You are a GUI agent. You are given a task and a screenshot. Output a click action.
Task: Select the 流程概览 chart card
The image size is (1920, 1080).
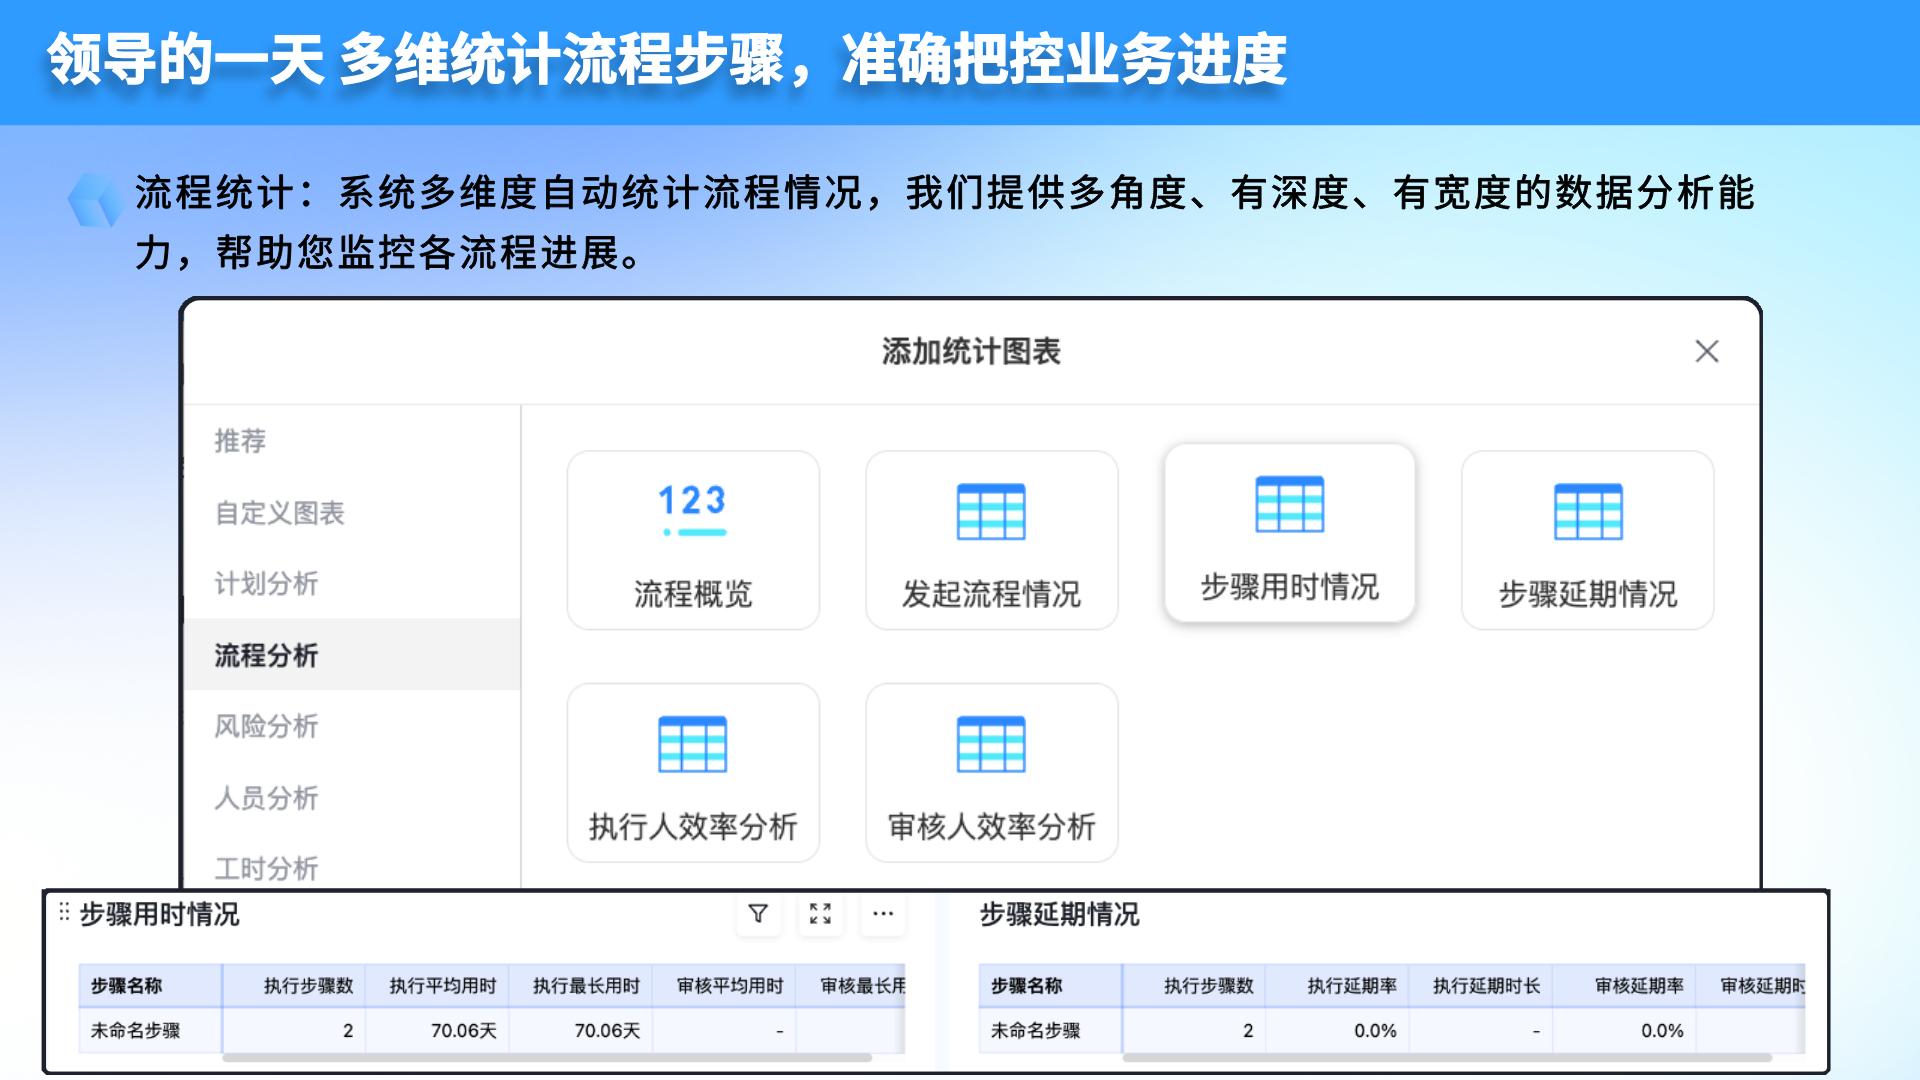pos(693,540)
